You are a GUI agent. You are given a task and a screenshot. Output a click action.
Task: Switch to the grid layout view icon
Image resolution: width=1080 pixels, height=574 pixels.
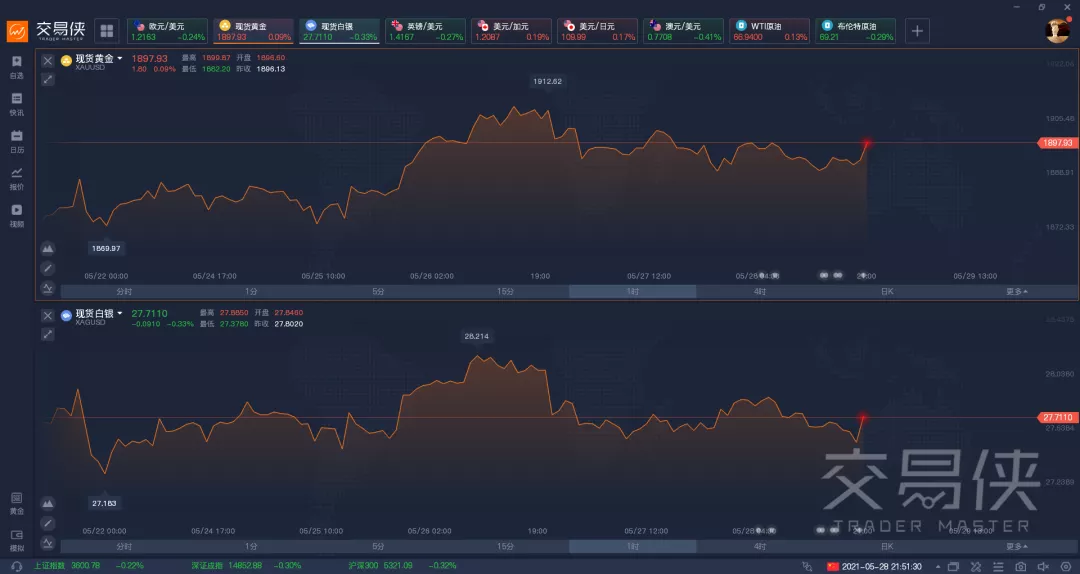coord(107,31)
